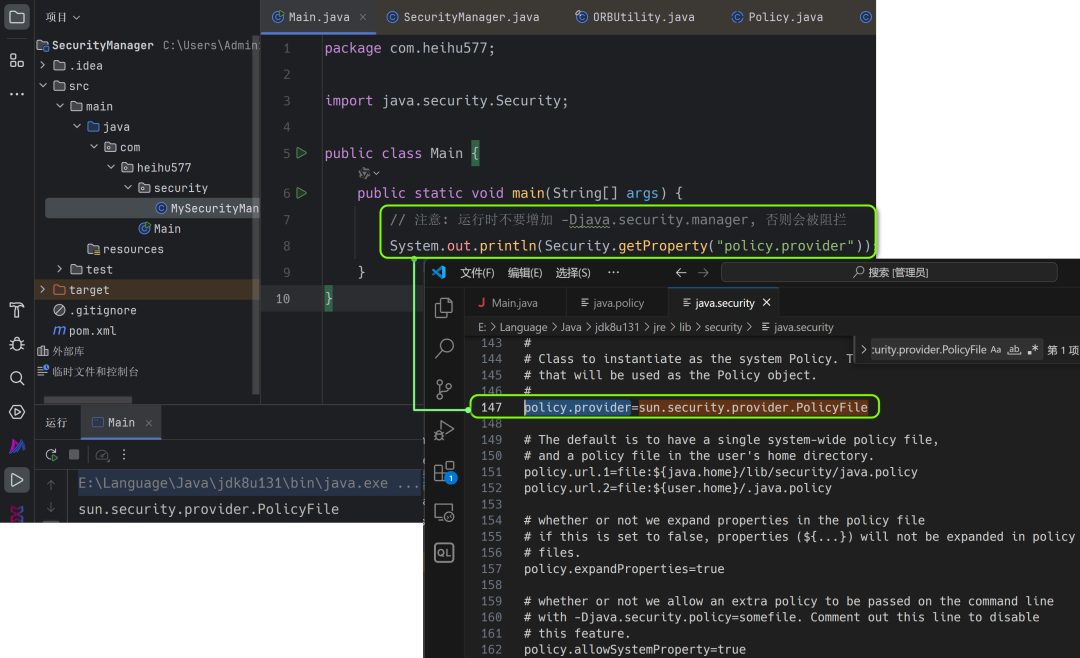Image resolution: width=1080 pixels, height=658 pixels.
Task: Collapse the java source folder
Action: 77,127
